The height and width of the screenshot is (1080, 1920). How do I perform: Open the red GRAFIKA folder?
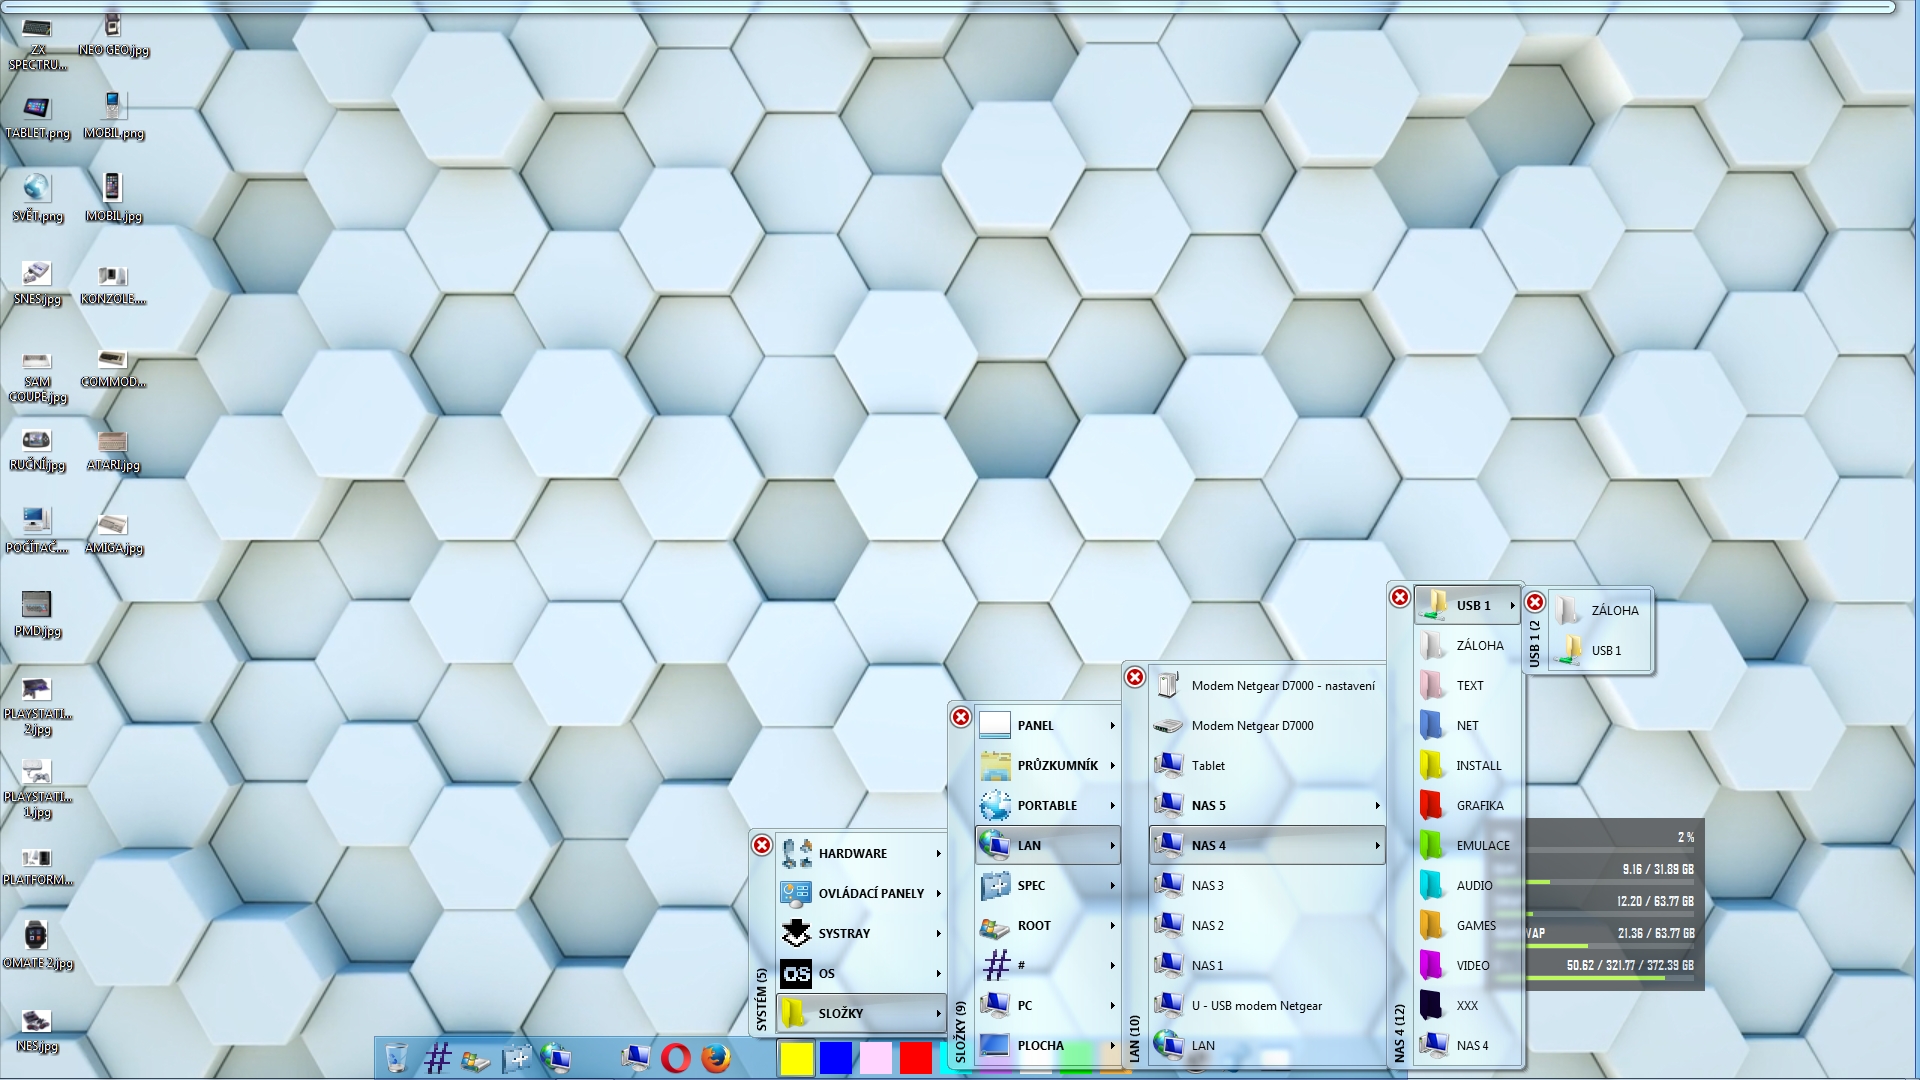point(1466,805)
